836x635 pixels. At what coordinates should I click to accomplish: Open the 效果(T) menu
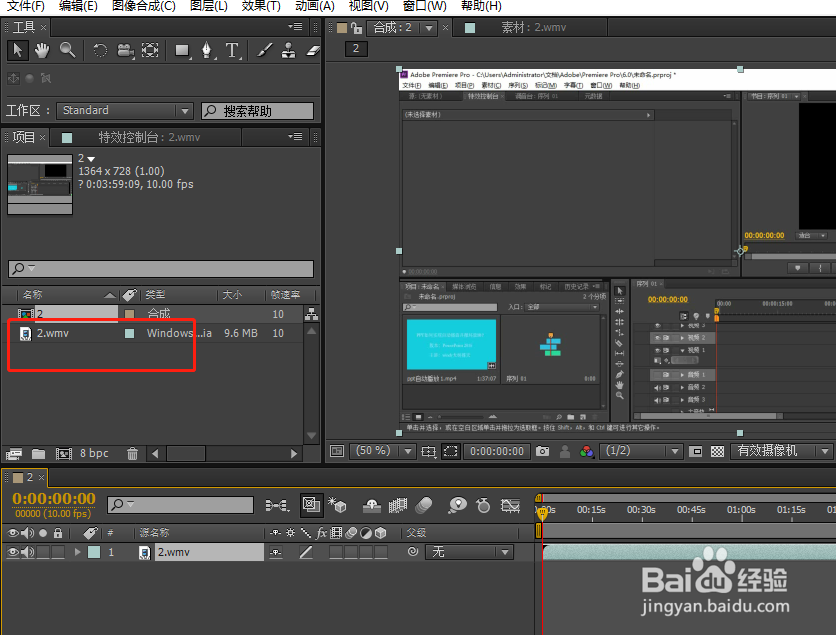coord(261,6)
